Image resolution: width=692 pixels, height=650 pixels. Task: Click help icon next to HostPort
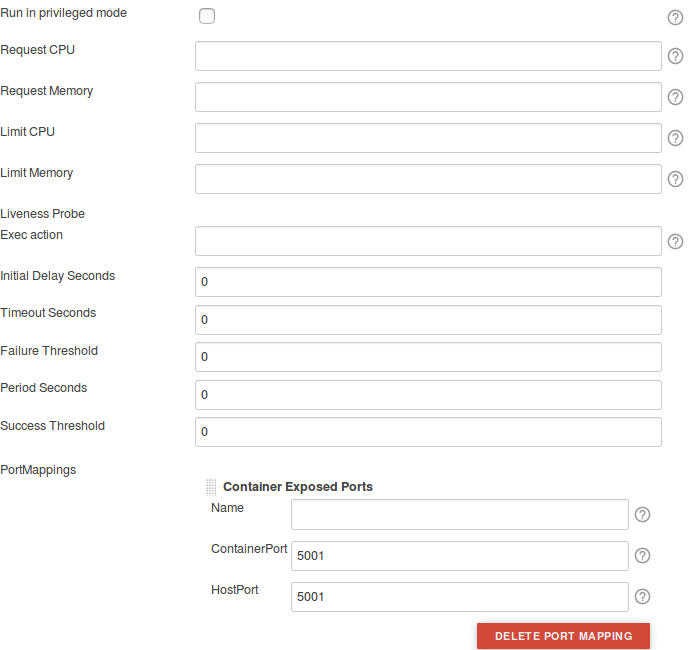(643, 596)
